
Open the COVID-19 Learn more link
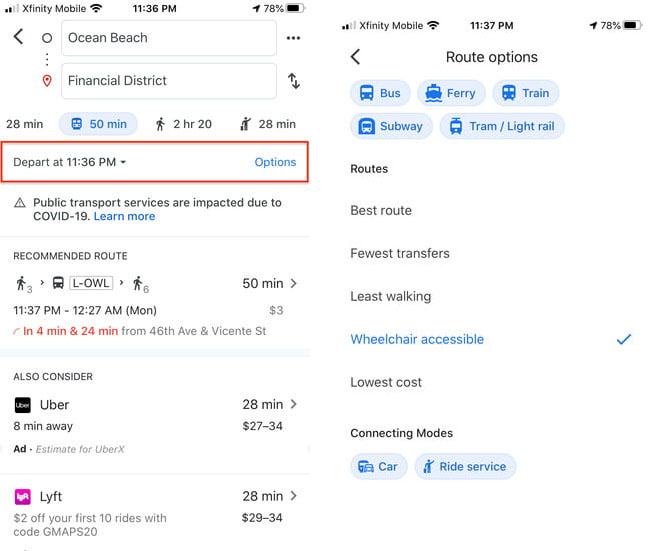(124, 216)
